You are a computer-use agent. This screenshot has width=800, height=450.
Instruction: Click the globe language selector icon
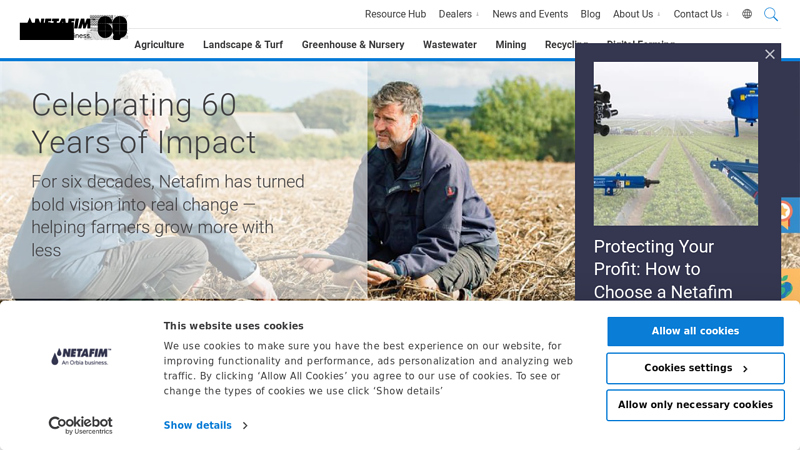pos(747,14)
